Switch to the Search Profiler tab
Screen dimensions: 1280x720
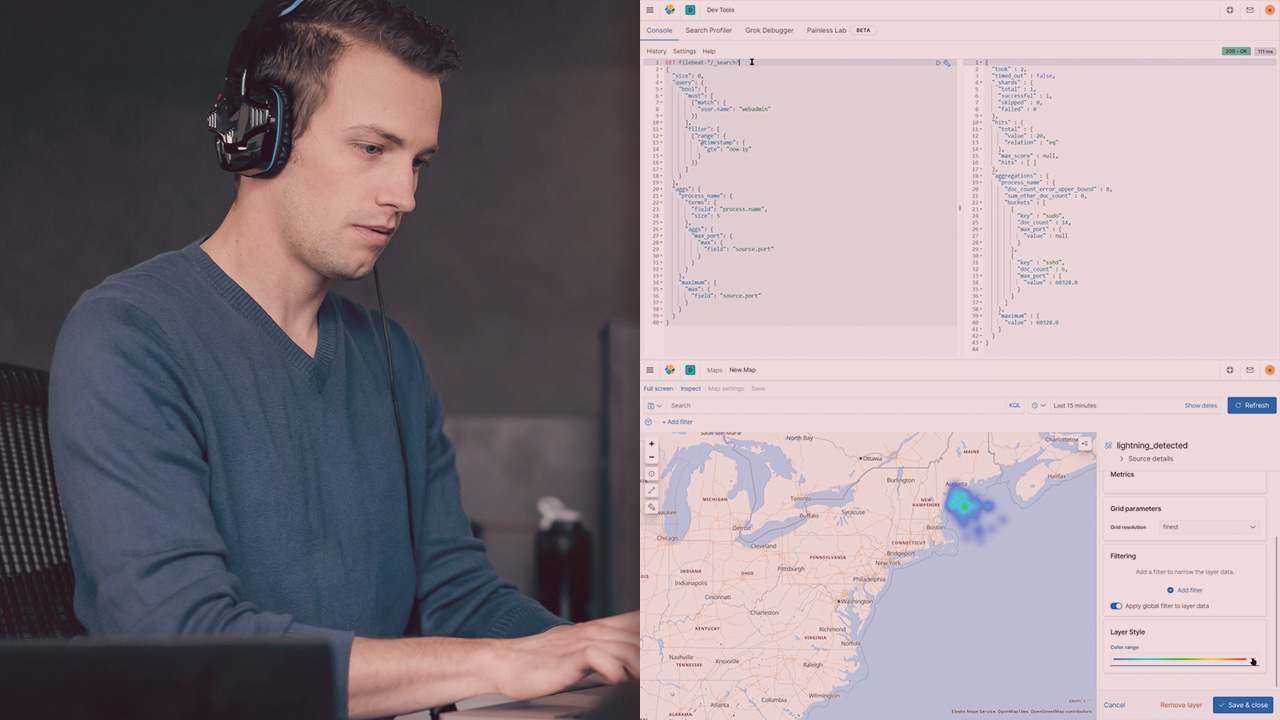click(708, 30)
